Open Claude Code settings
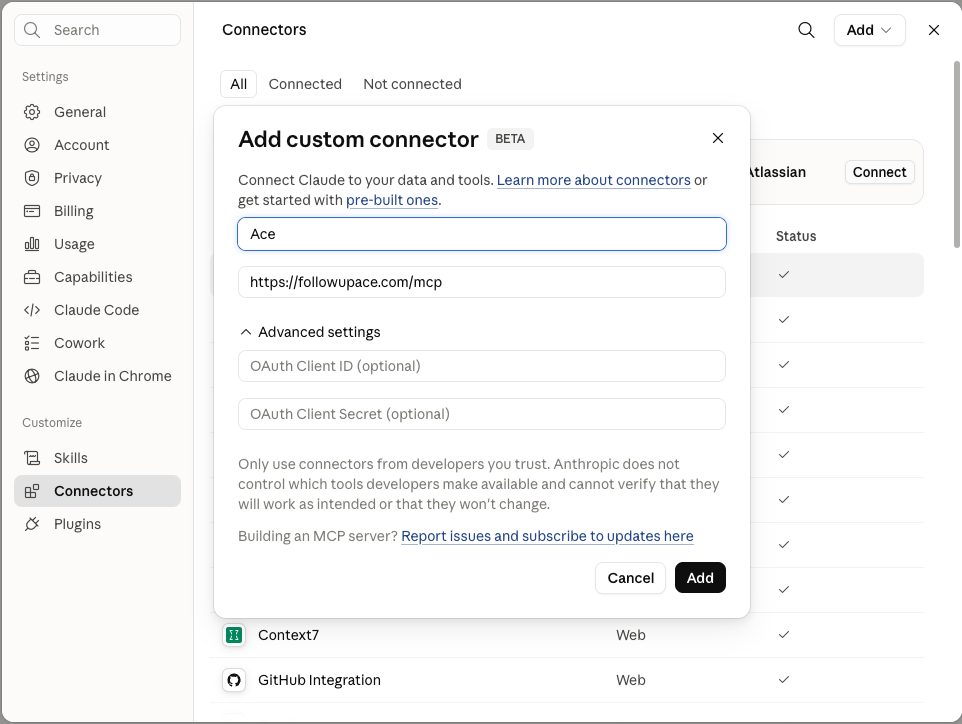This screenshot has height=724, width=962. click(98, 310)
